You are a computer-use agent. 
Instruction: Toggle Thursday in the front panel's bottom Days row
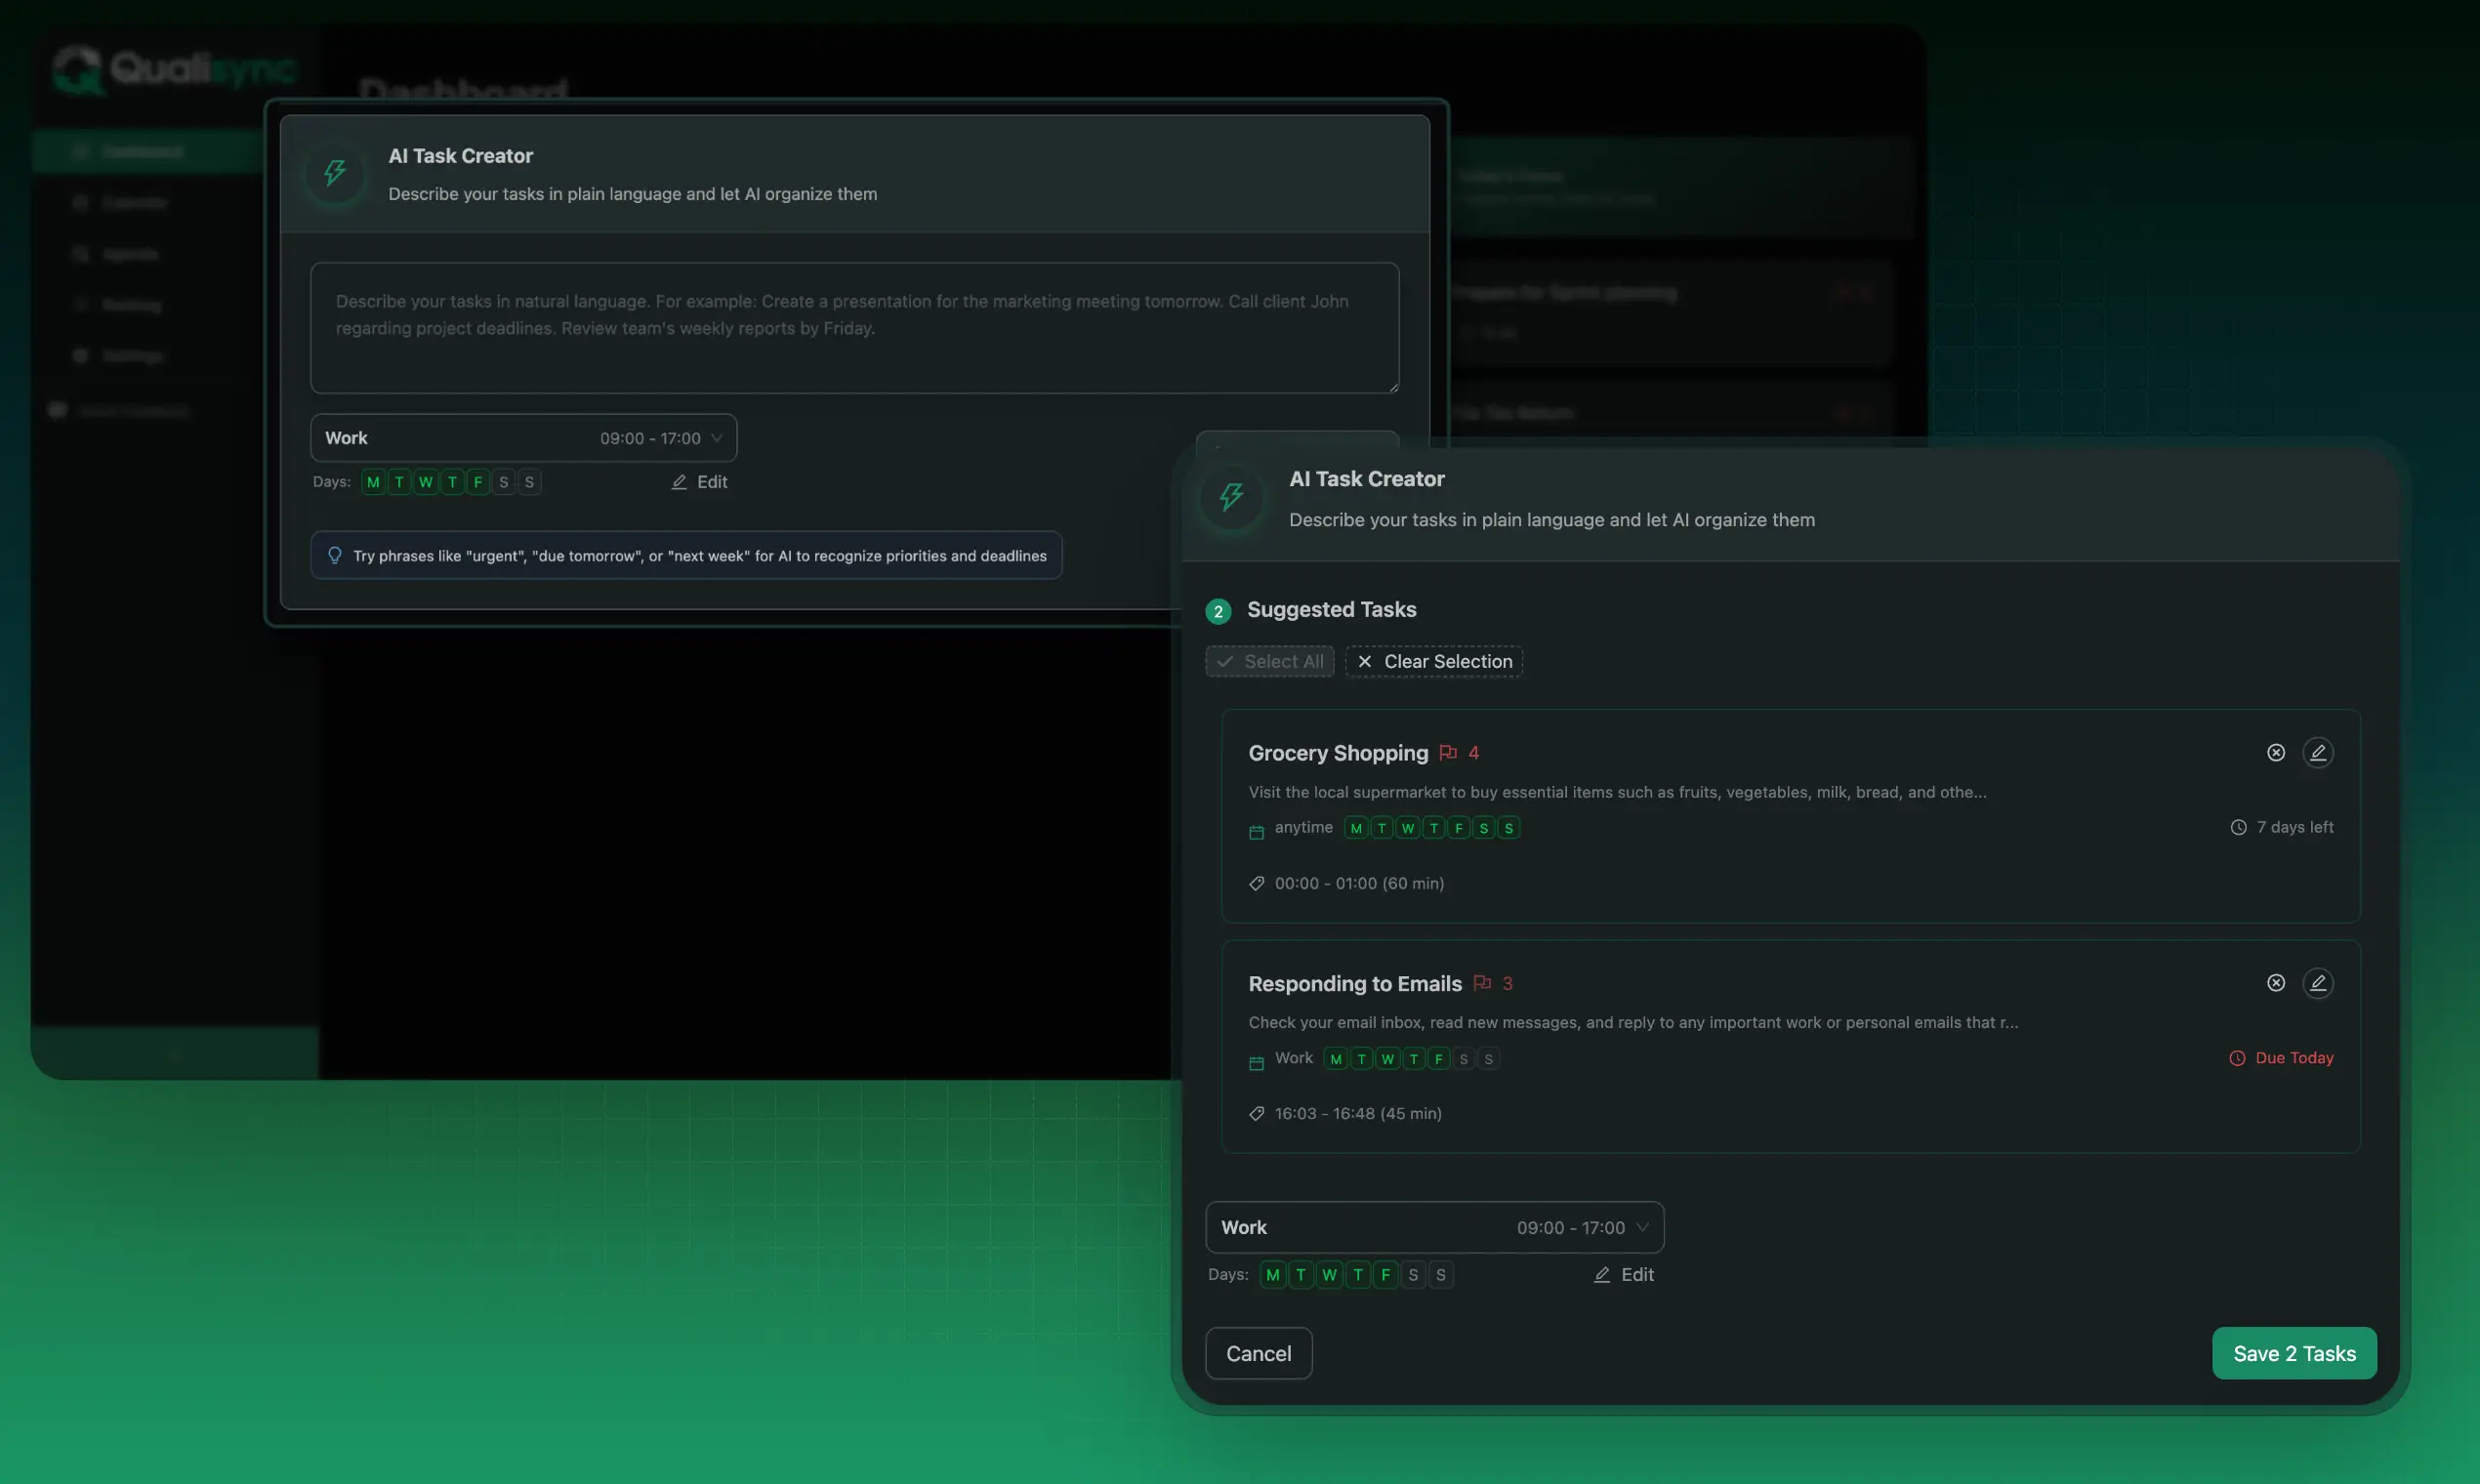[1358, 1274]
